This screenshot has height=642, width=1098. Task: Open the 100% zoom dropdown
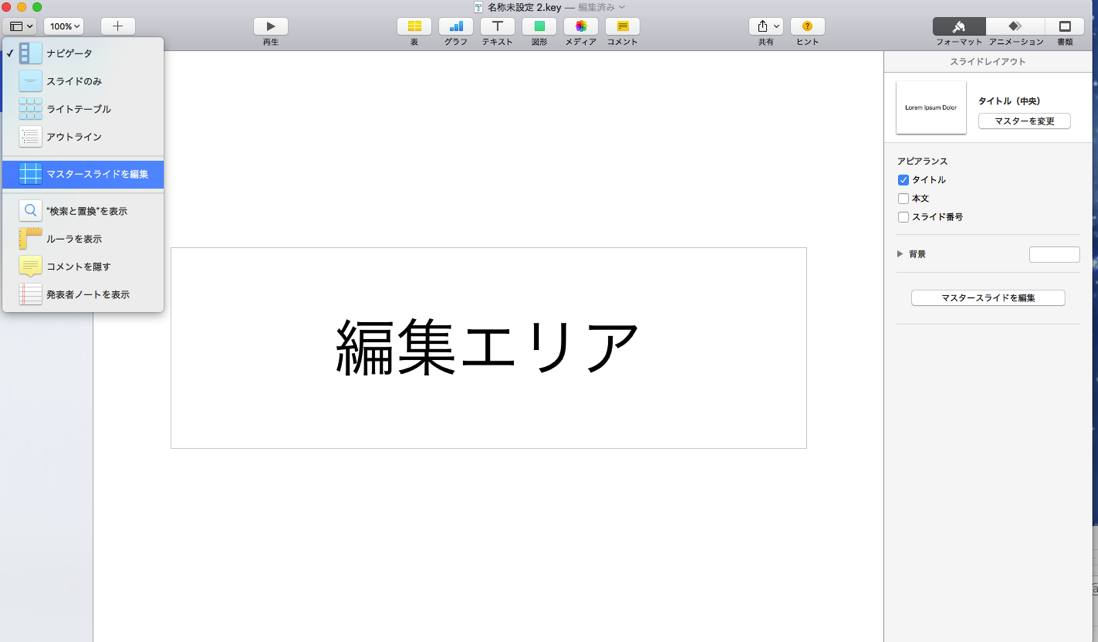tap(64, 26)
